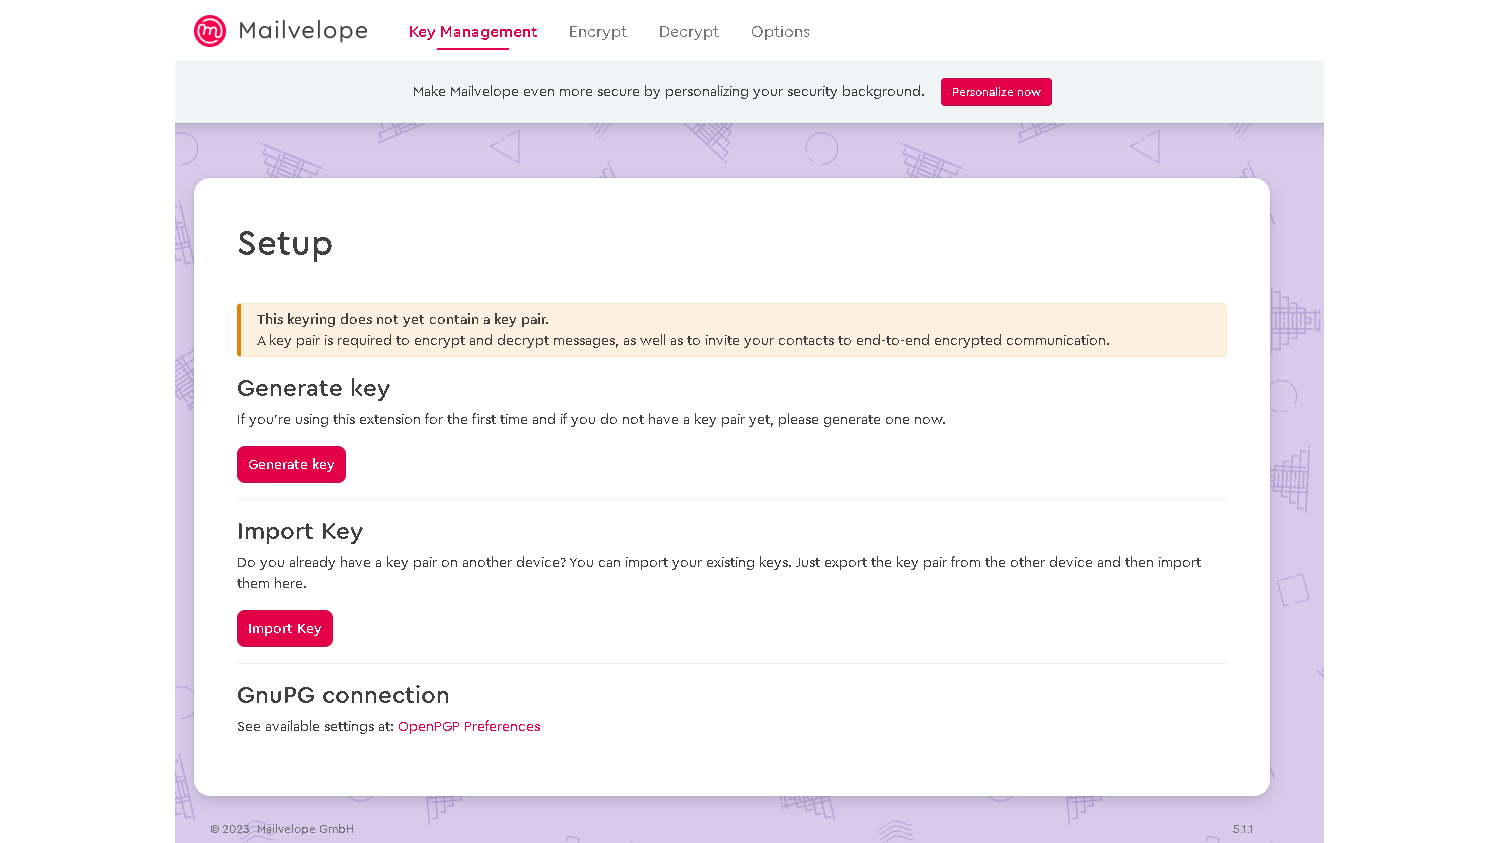The width and height of the screenshot is (1499, 843).
Task: Click the 'A key pair is required to encrypt' line
Action: coord(683,341)
